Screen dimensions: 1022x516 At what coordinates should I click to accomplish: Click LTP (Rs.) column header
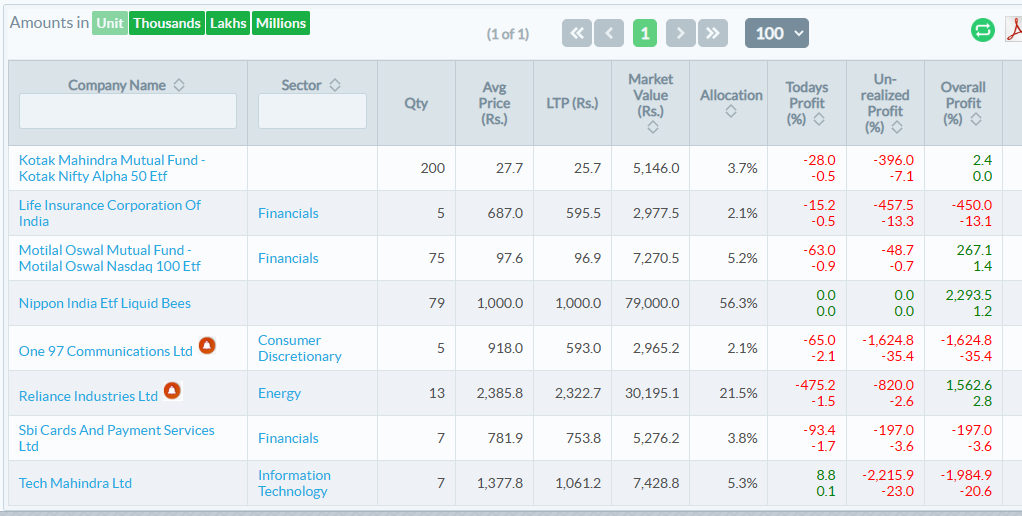click(x=572, y=103)
